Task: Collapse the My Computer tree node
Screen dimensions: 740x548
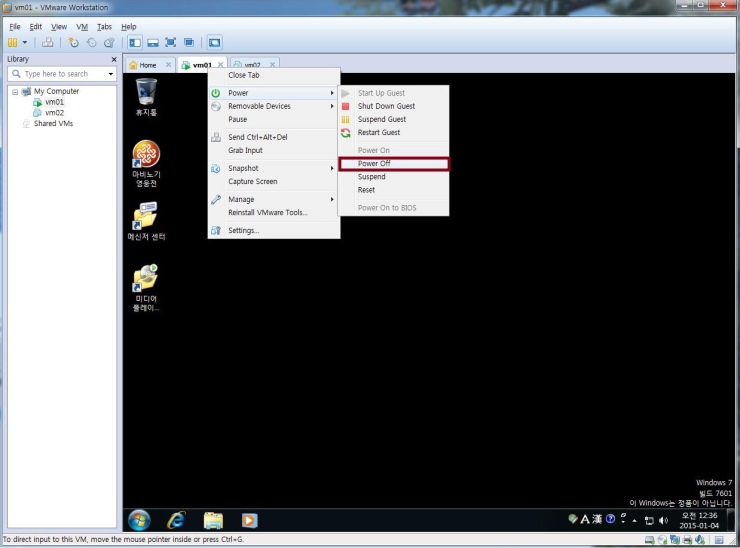Action: tap(15, 91)
